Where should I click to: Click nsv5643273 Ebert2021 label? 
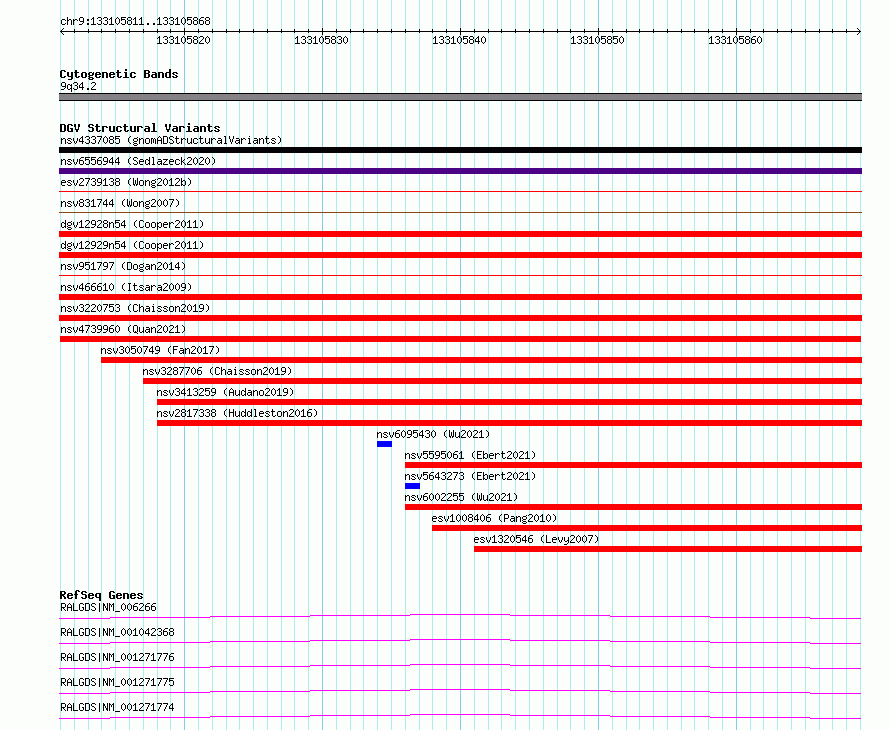point(470,476)
